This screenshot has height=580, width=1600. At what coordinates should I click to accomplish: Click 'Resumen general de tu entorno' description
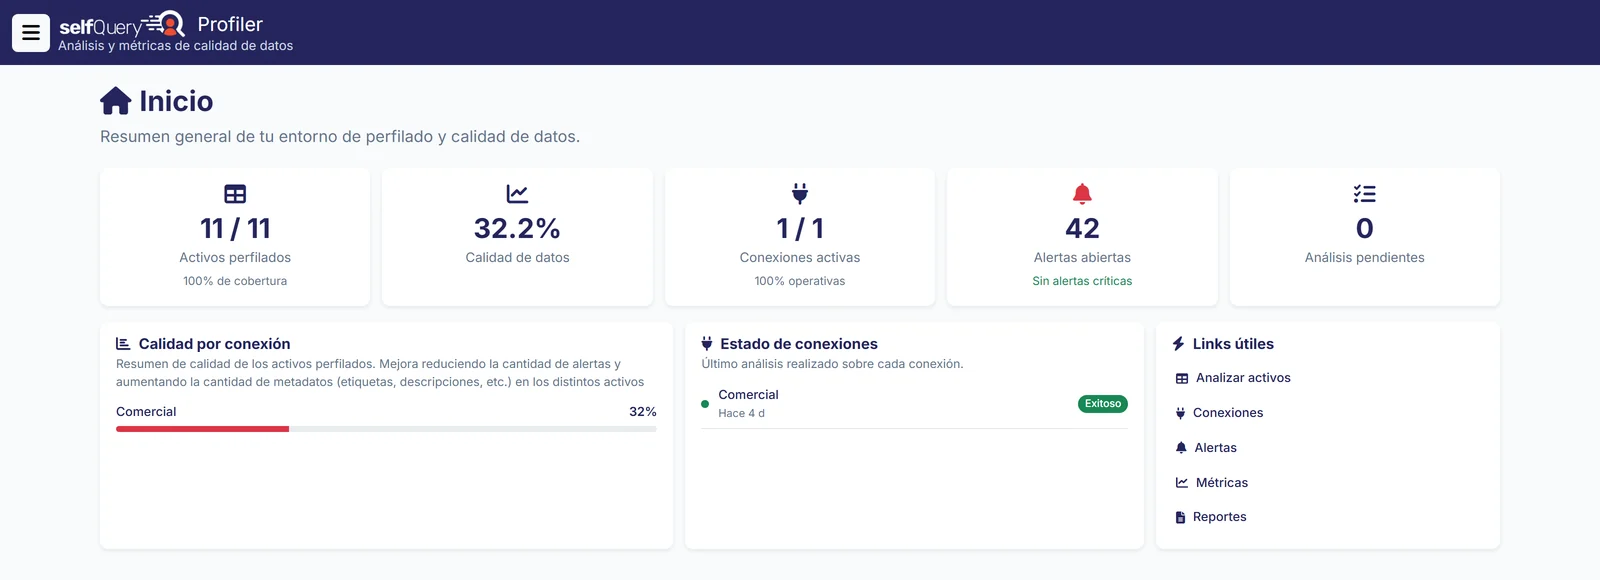[340, 136]
